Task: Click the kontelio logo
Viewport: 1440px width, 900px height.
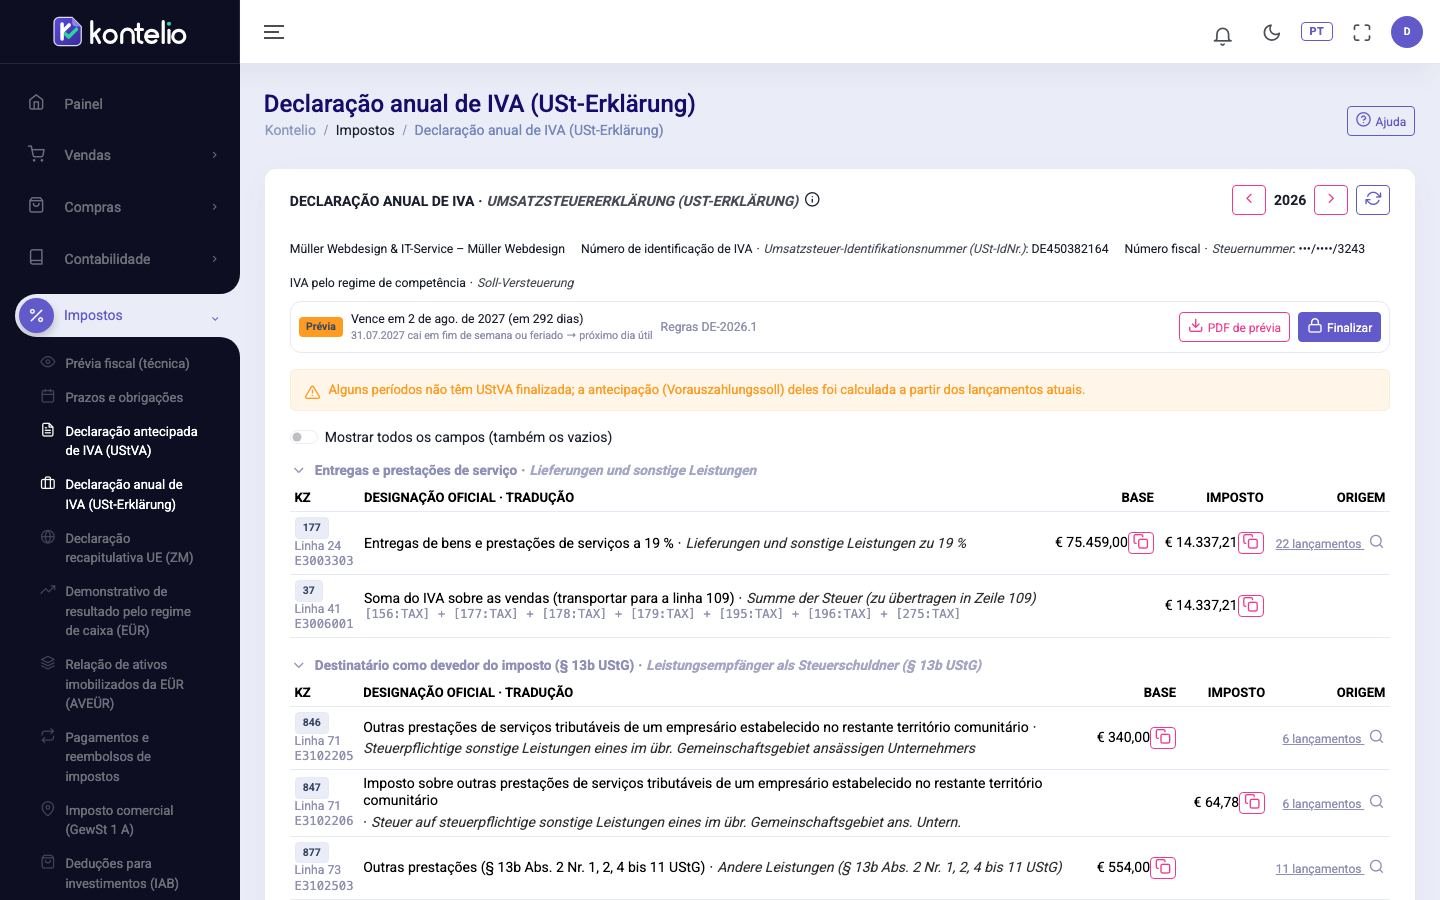Action: click(x=120, y=32)
